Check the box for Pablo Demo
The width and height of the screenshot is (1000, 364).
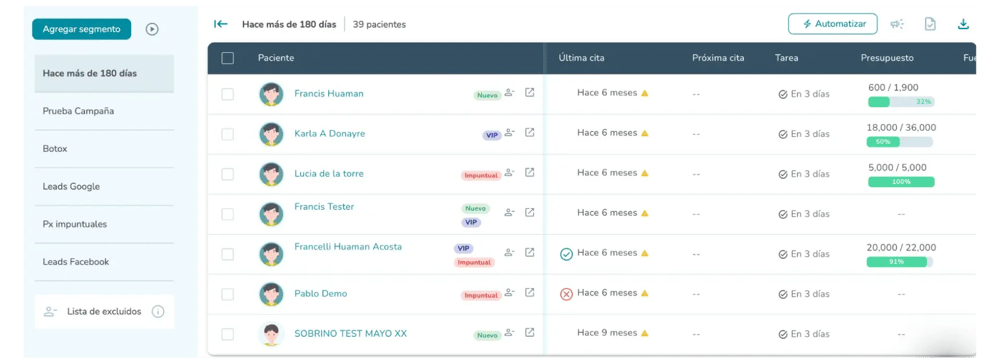click(228, 295)
